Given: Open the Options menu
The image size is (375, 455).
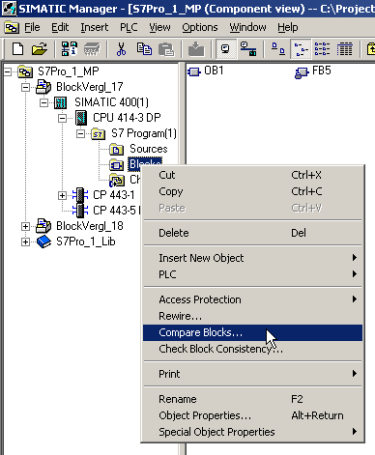Looking at the screenshot, I should coord(200,27).
